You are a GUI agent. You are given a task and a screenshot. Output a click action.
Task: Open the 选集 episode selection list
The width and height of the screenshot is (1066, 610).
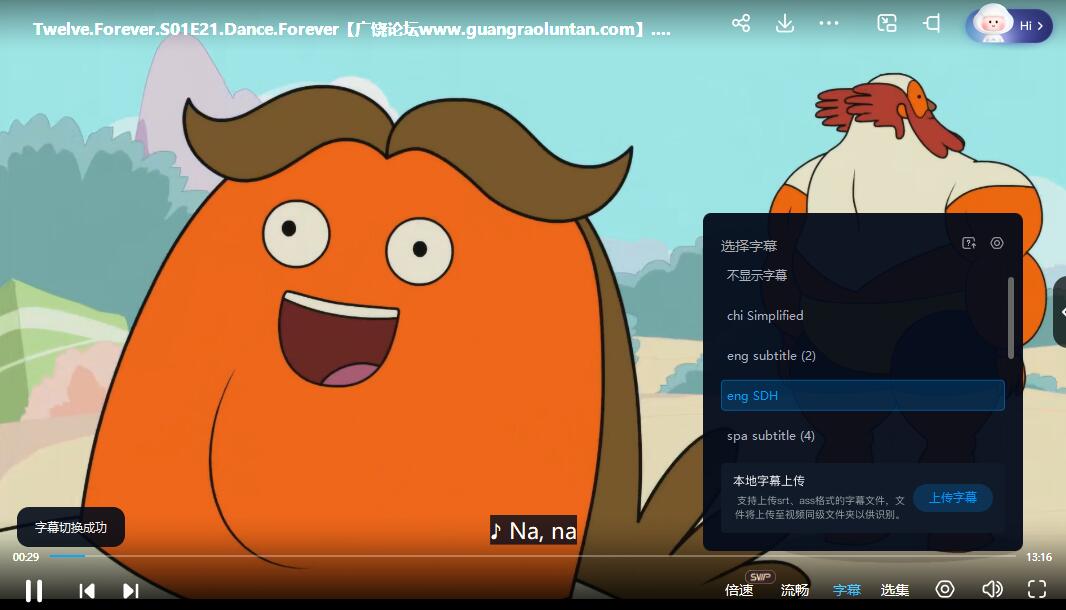pyautogui.click(x=895, y=590)
